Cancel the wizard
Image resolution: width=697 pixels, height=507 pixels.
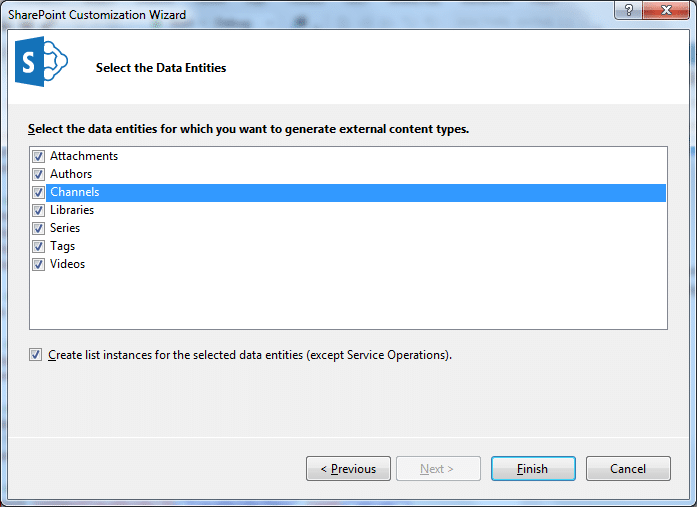point(628,469)
